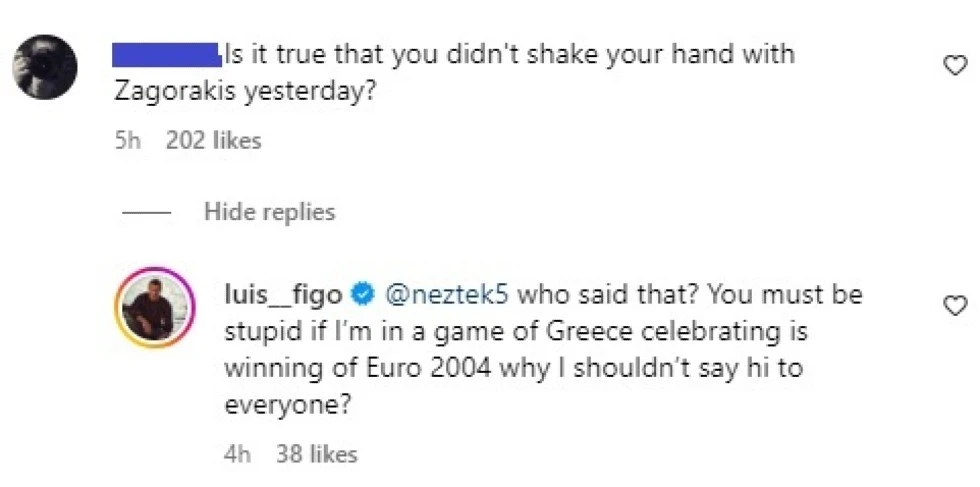Collapse the thread using Hide replies
980x487 pixels.
(x=269, y=212)
